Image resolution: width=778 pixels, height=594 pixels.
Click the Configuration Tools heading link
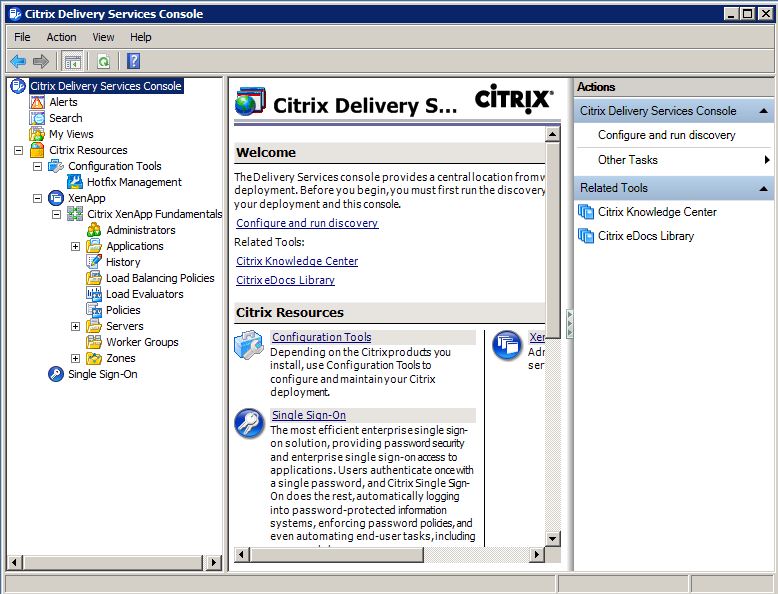[322, 337]
